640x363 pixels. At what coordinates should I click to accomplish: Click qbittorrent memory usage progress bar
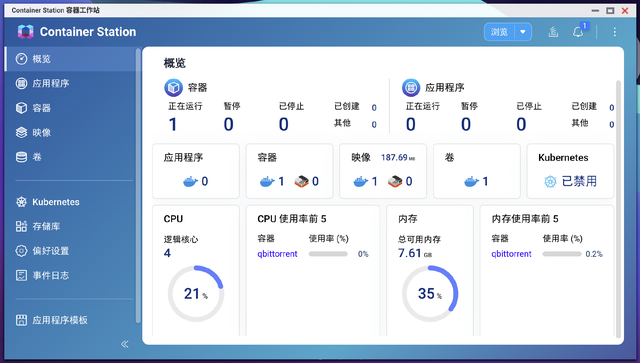click(x=562, y=254)
